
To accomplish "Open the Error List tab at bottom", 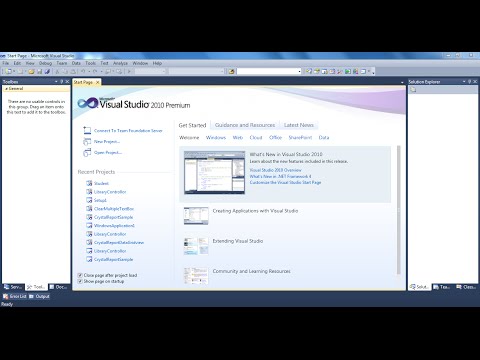I will pyautogui.click(x=15, y=296).
